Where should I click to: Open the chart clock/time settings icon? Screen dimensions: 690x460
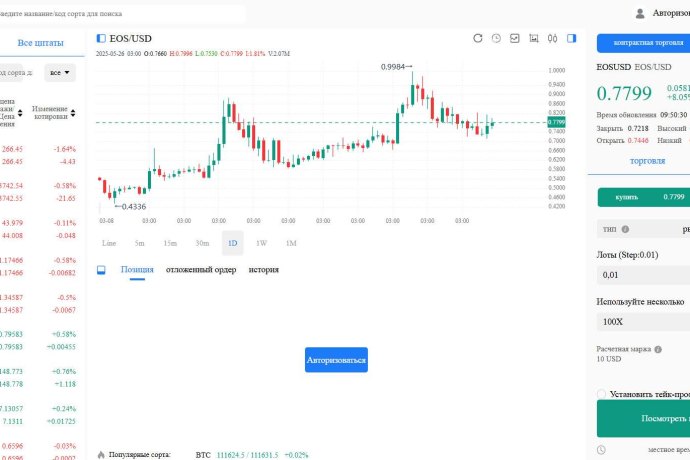(496, 38)
